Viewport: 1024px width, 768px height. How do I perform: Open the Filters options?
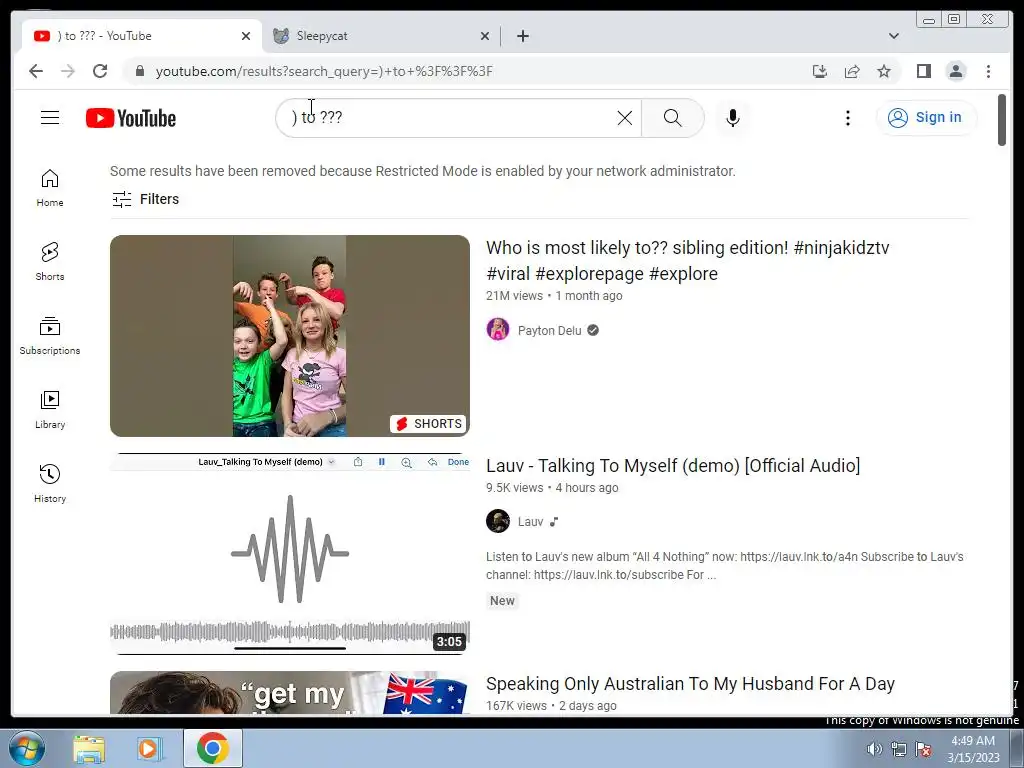(145, 199)
